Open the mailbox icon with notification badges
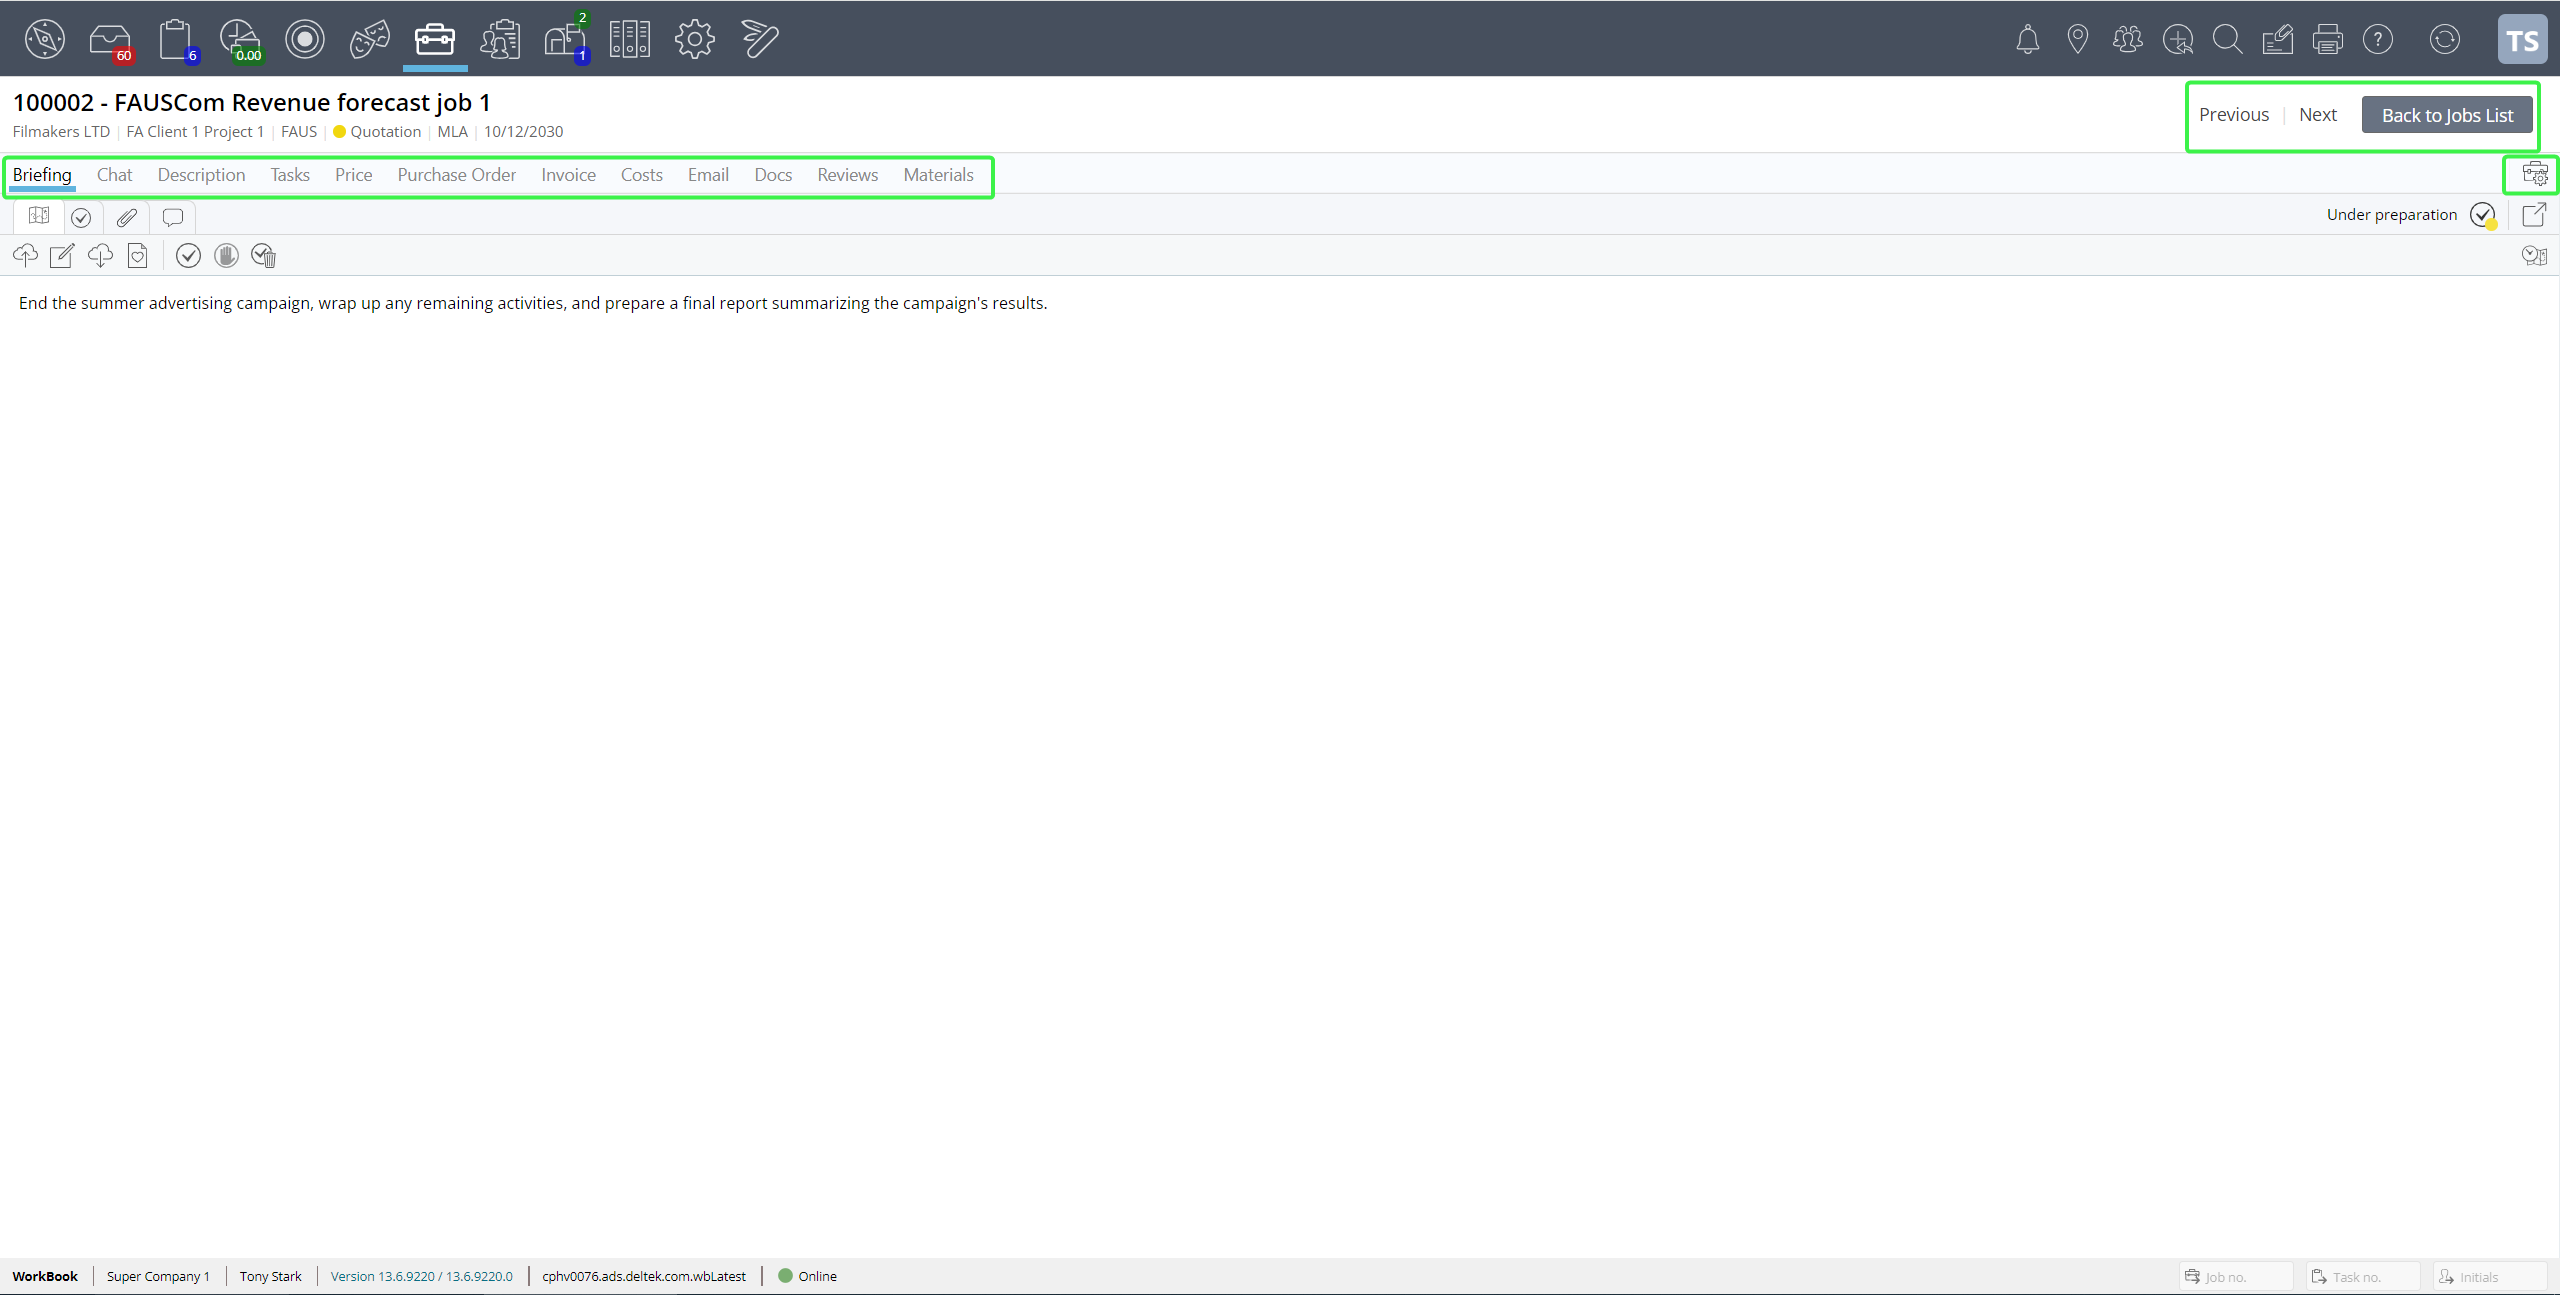 tap(566, 39)
